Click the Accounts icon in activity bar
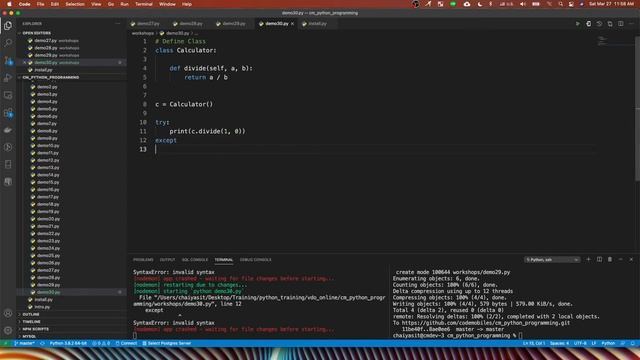This screenshot has width=640, height=360. 8,313
